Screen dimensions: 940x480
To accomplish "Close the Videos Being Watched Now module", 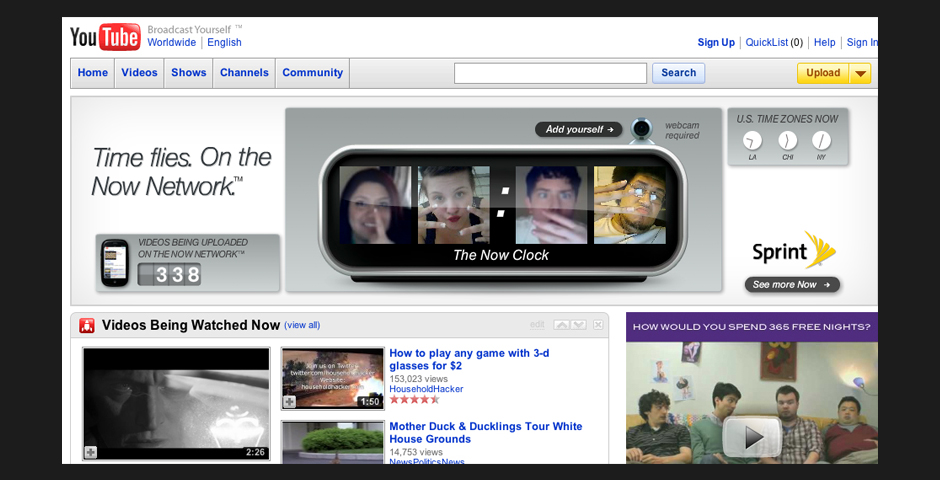I will [x=598, y=325].
